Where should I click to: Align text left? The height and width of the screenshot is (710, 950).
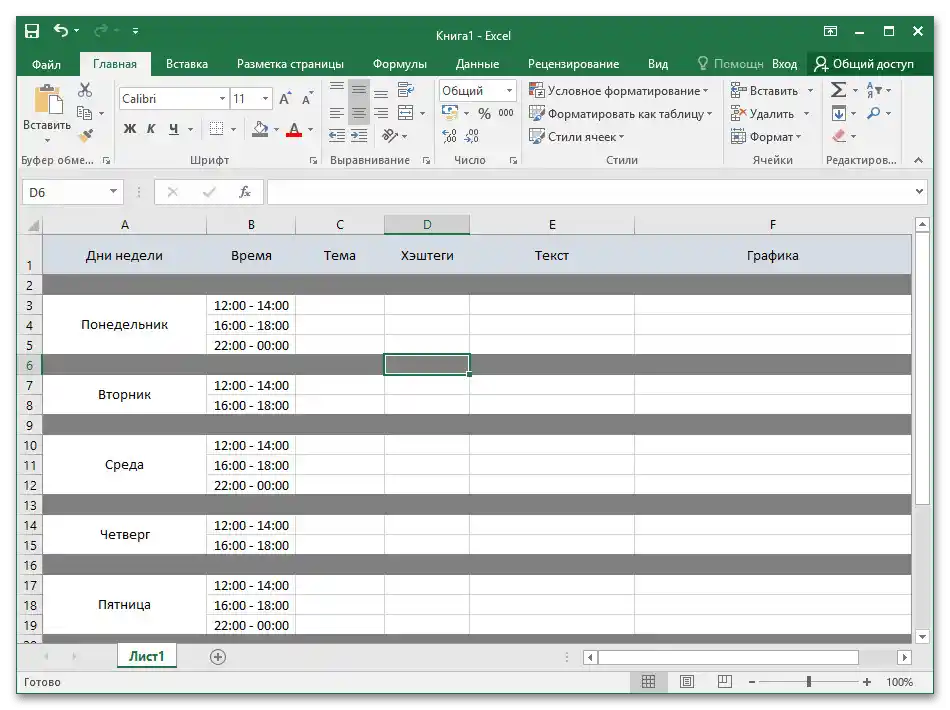pyautogui.click(x=337, y=113)
